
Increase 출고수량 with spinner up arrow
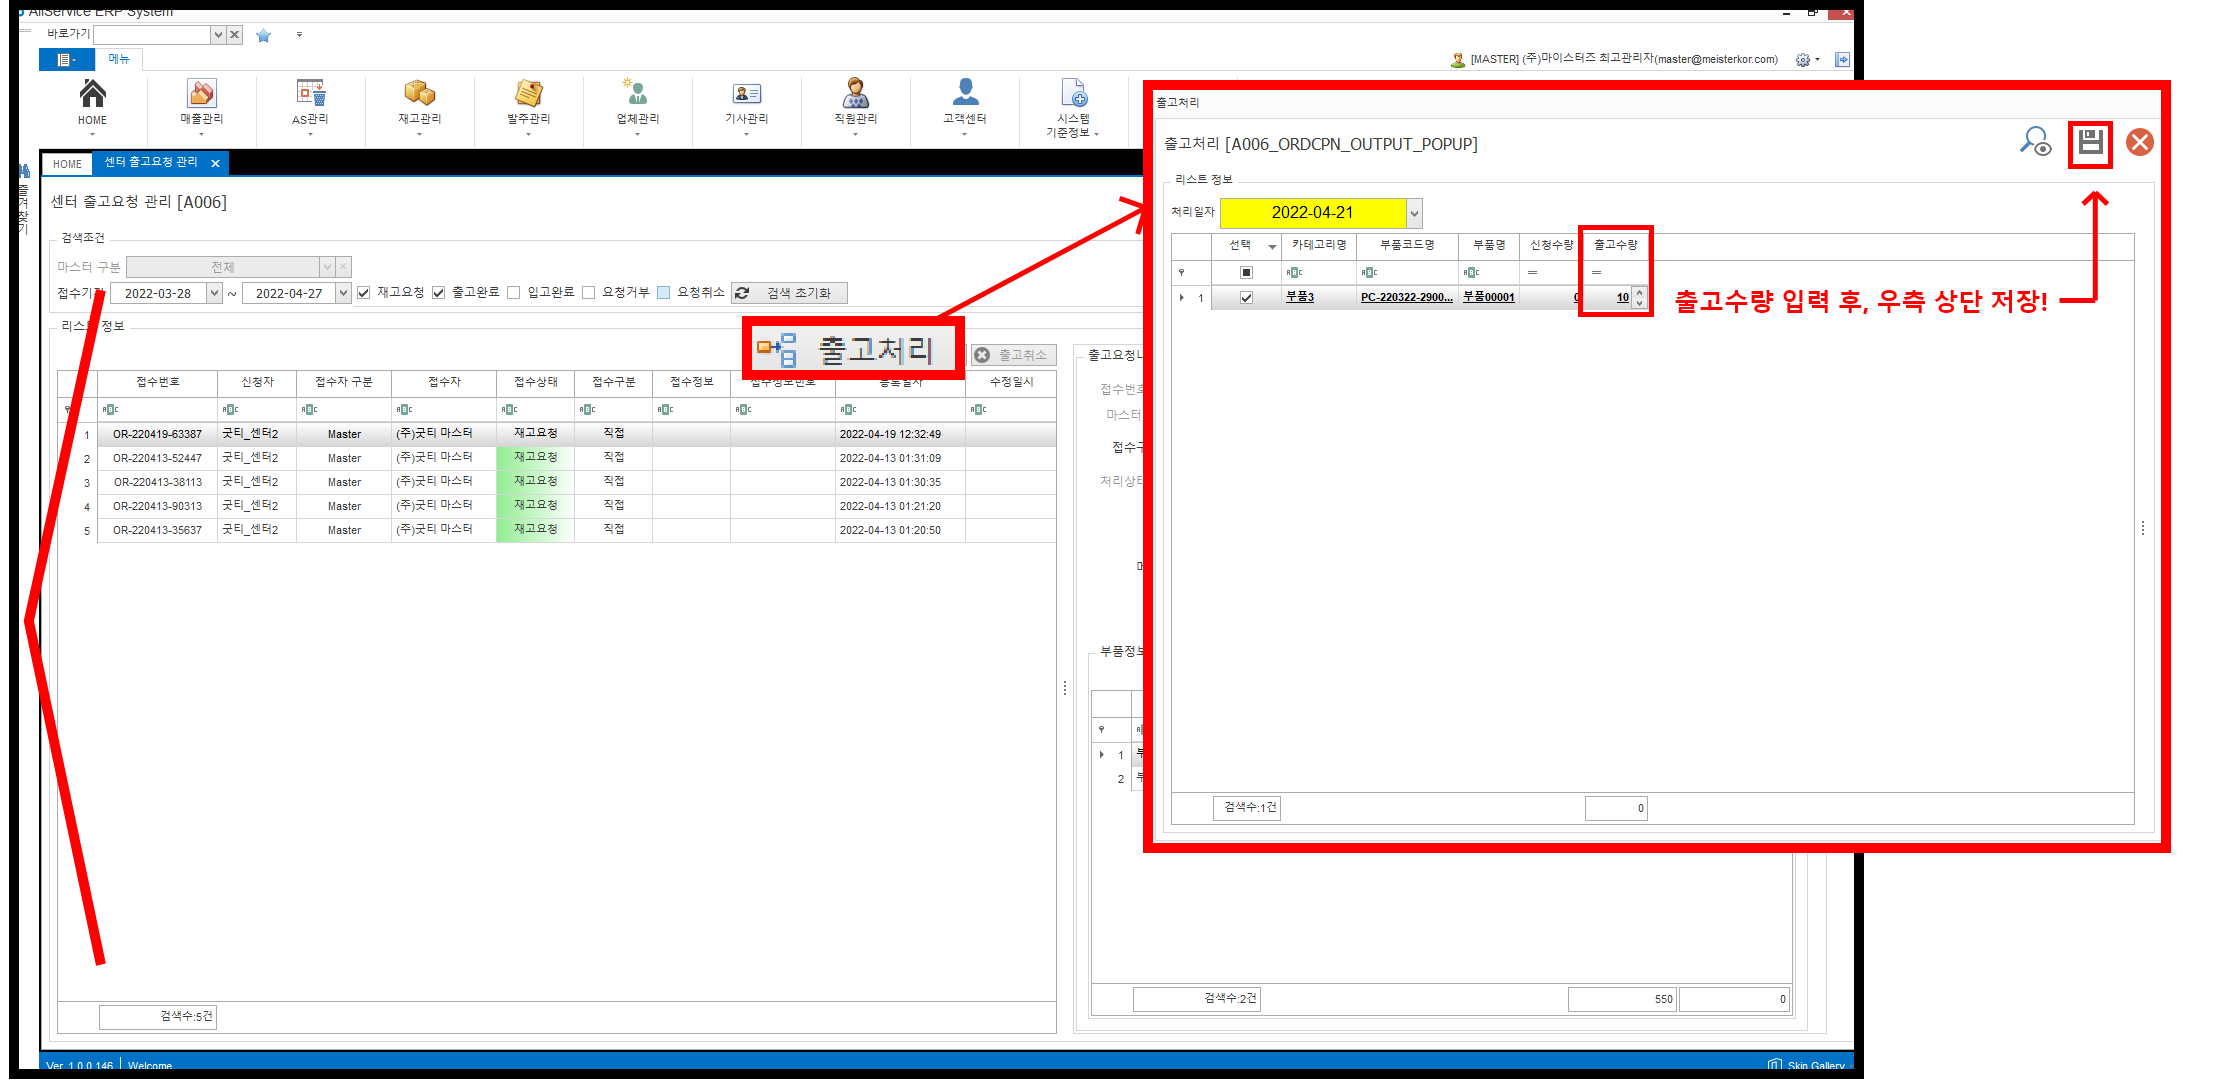pos(1639,293)
